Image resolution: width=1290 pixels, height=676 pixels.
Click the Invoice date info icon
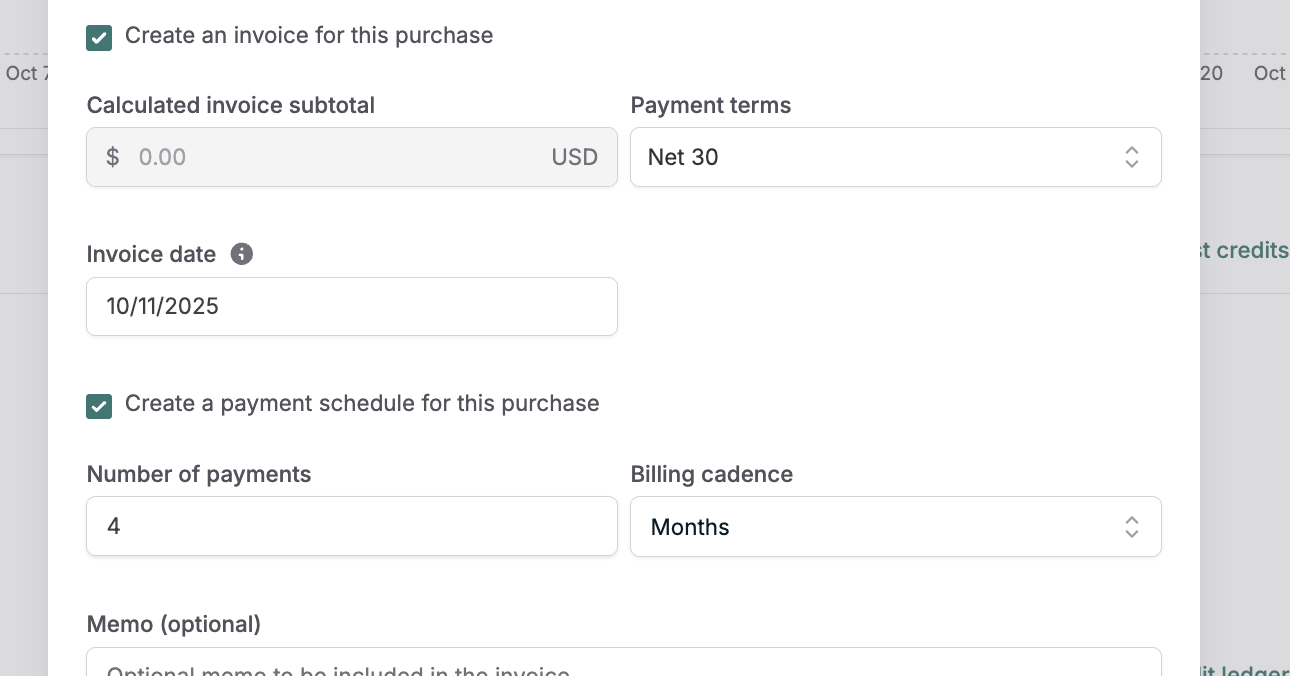pos(241,254)
